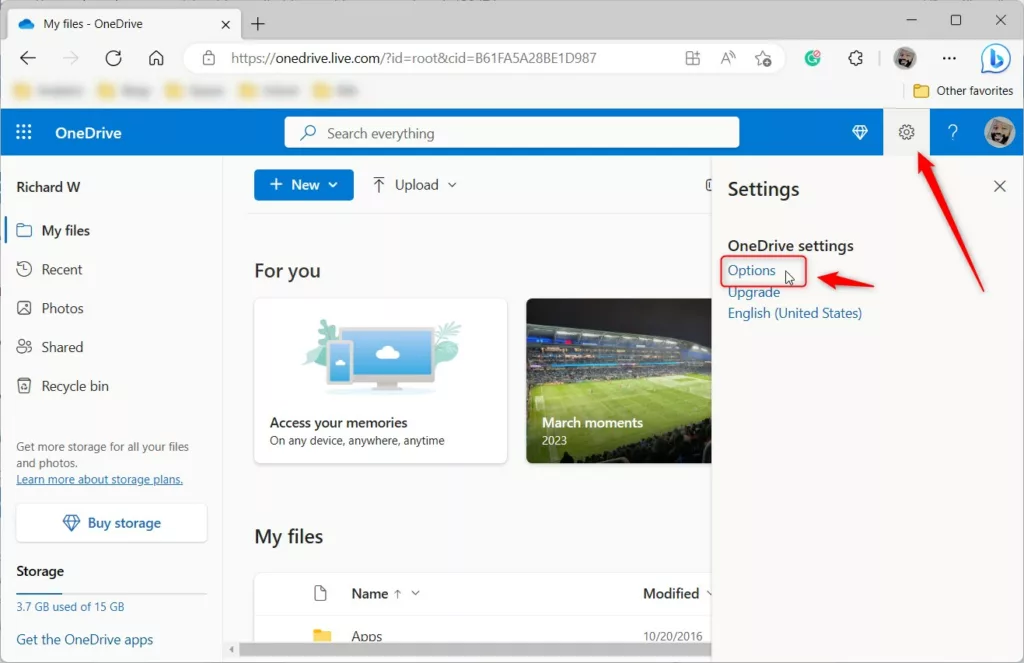
Task: Go to My files in sidebar
Action: [65, 231]
